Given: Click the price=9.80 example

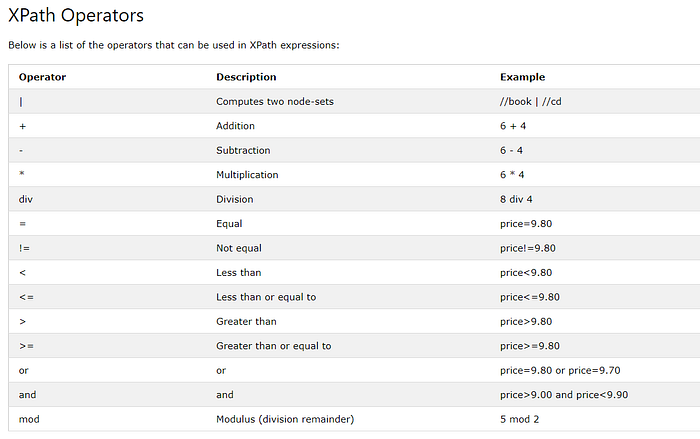Looking at the screenshot, I should 526,224.
